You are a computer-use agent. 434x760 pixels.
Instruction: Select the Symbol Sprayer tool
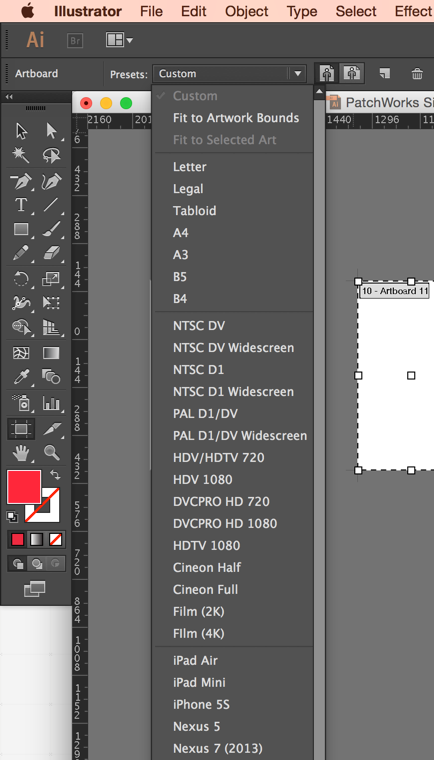[21, 402]
